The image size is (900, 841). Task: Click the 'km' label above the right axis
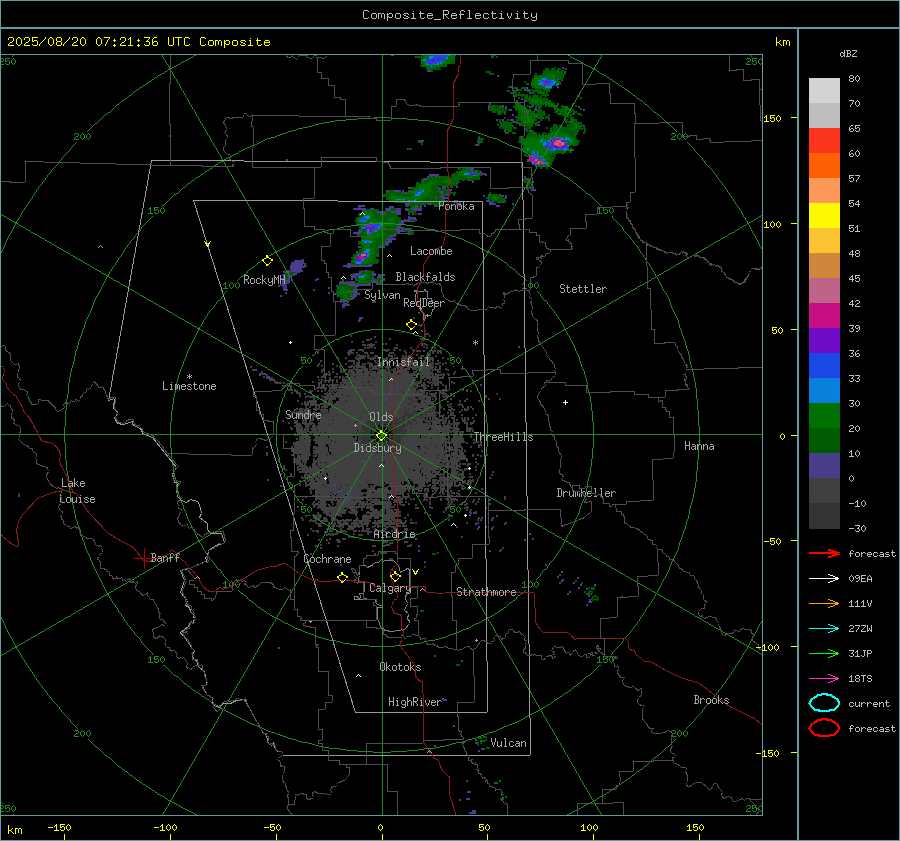pyautogui.click(x=782, y=42)
